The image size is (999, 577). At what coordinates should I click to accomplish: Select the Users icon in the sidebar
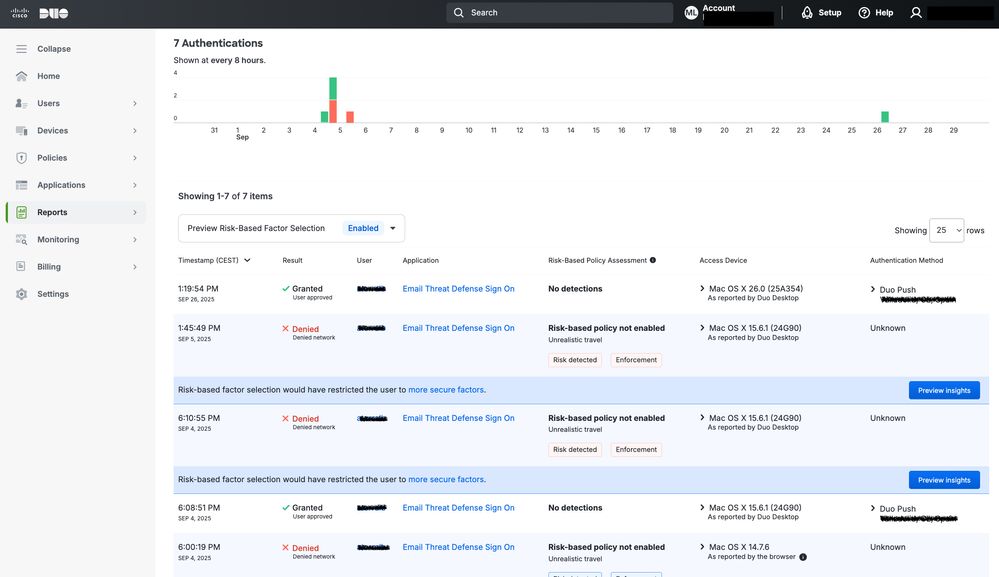point(21,102)
